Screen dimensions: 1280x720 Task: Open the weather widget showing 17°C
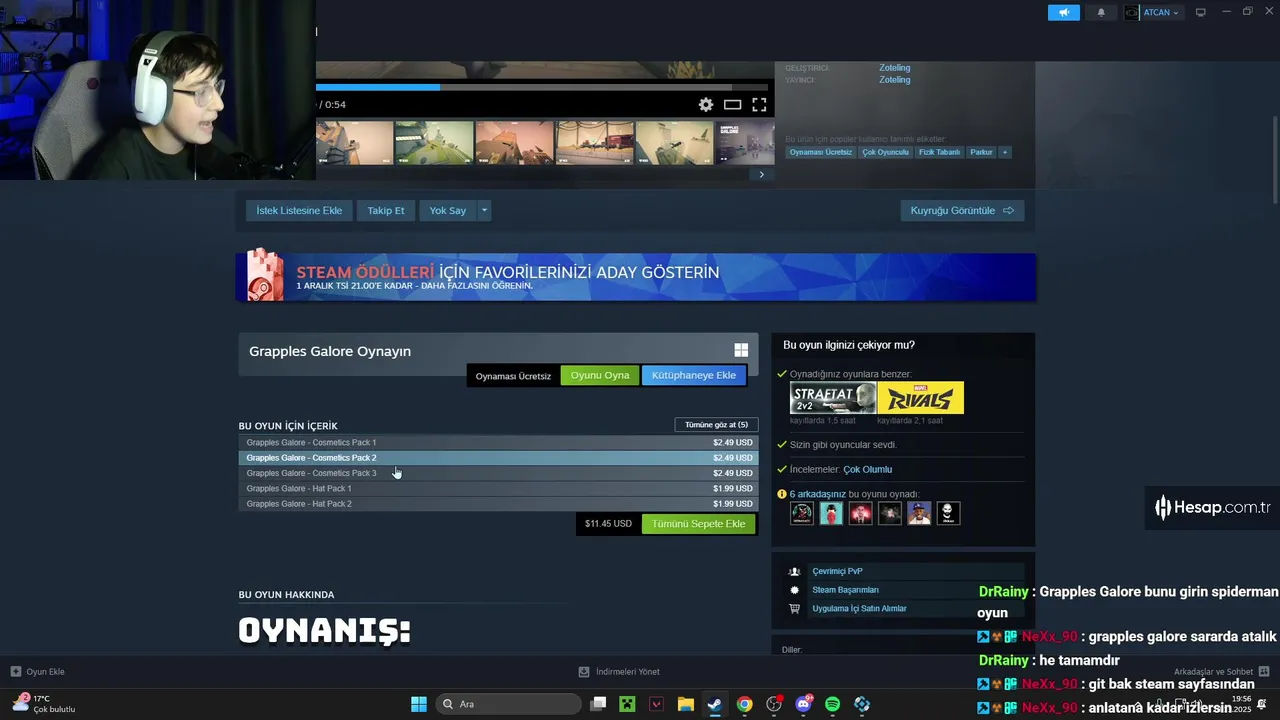pos(43,703)
